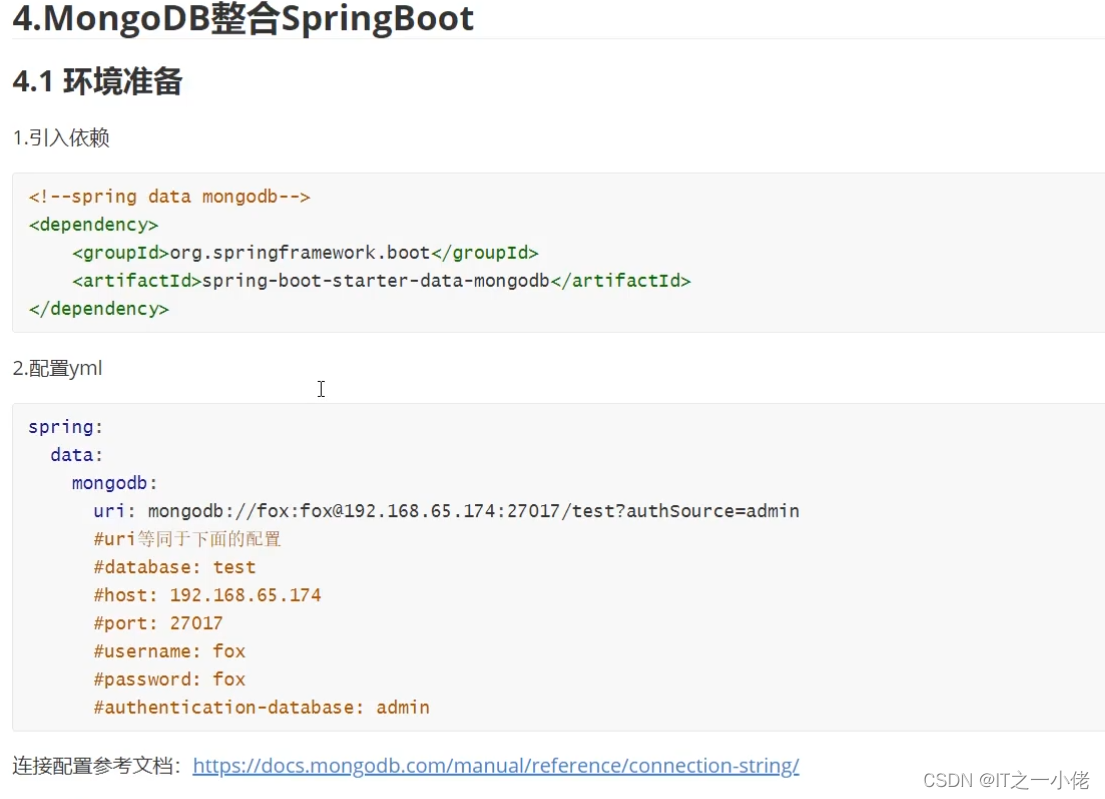Viewport: 1105px width, 799px height.
Task: Click the '#password: fox' line
Action: (169, 680)
